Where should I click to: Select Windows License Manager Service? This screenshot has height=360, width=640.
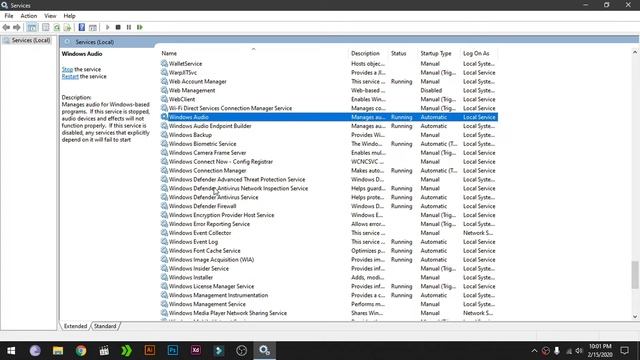point(329,287)
